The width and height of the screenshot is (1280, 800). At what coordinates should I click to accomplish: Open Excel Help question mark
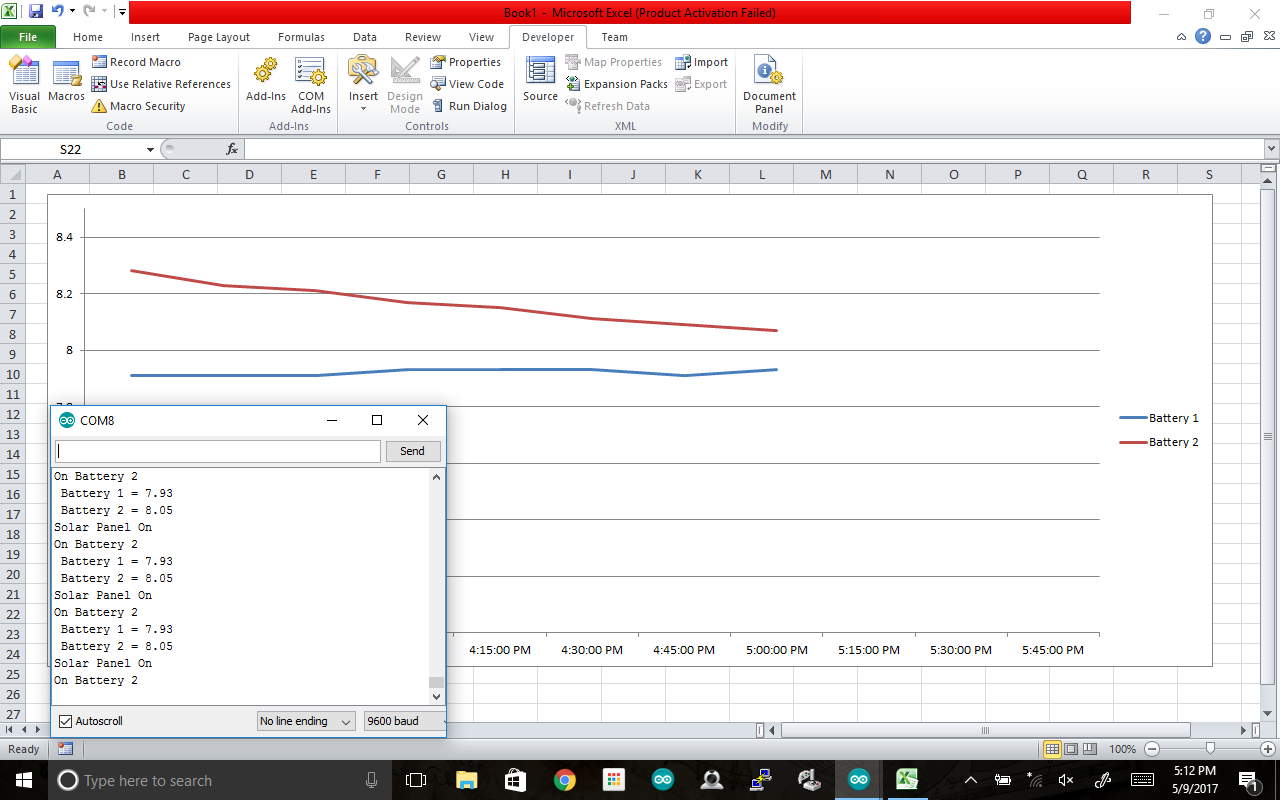[x=1203, y=36]
